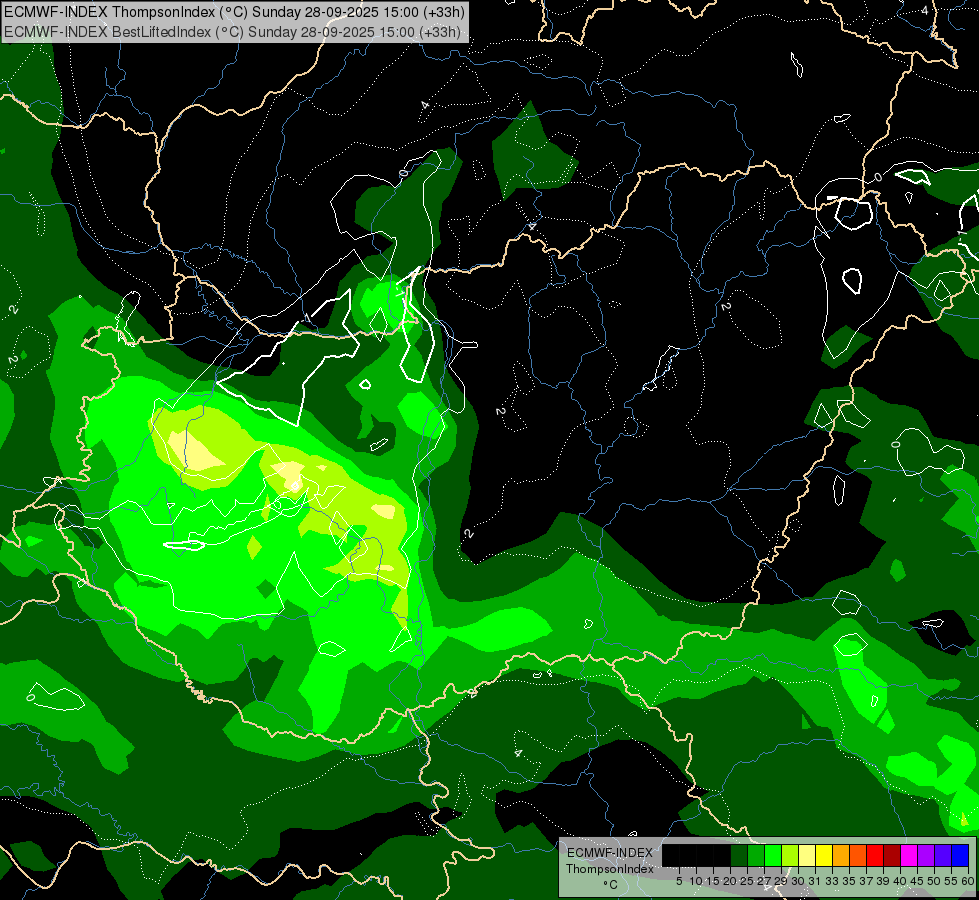The height and width of the screenshot is (900, 979).
Task: Click legend scale value 50
Action: [x=935, y=881]
